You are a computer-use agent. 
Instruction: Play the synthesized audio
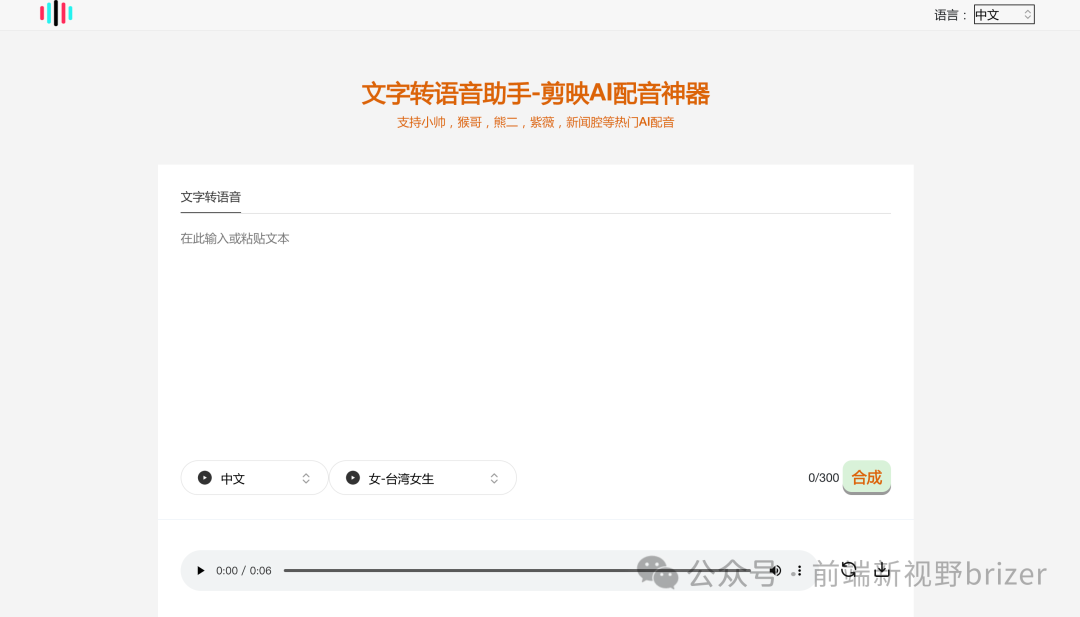[200, 570]
